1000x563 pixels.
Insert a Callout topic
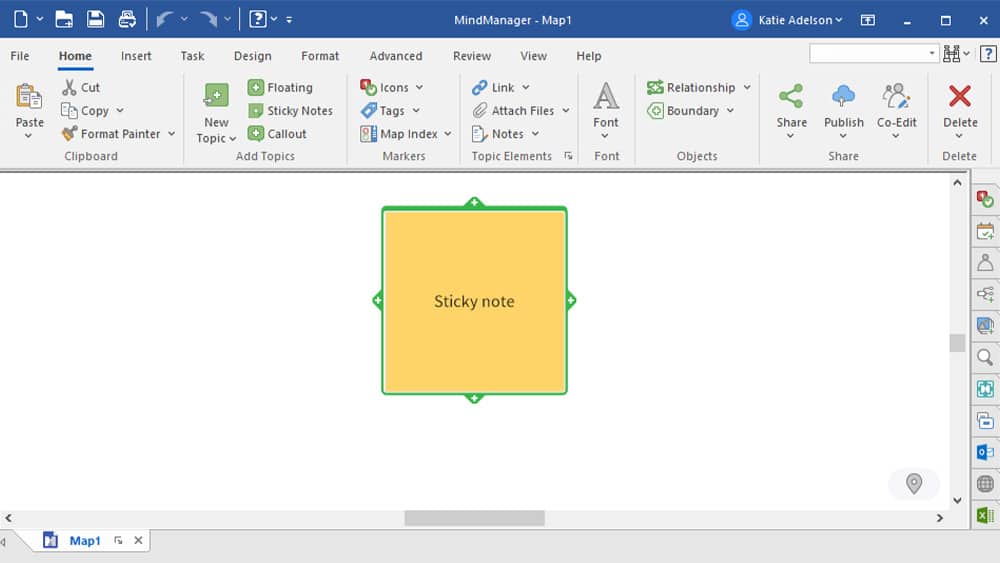277,134
